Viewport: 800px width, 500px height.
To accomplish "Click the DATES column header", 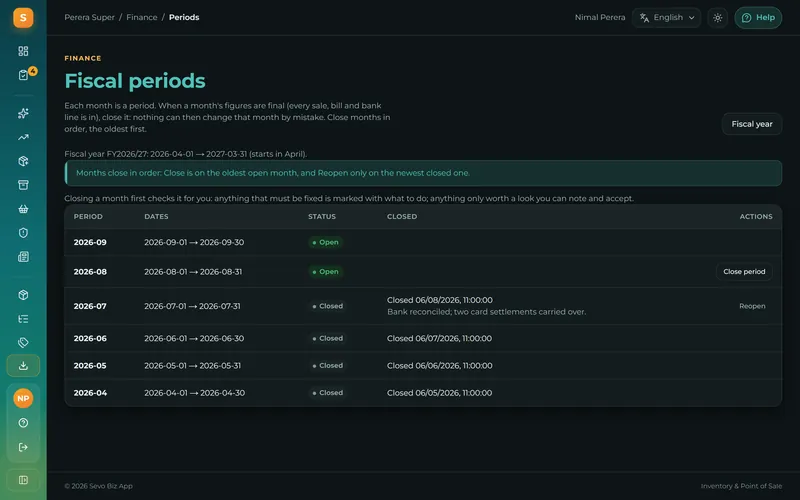I will pyautogui.click(x=156, y=216).
